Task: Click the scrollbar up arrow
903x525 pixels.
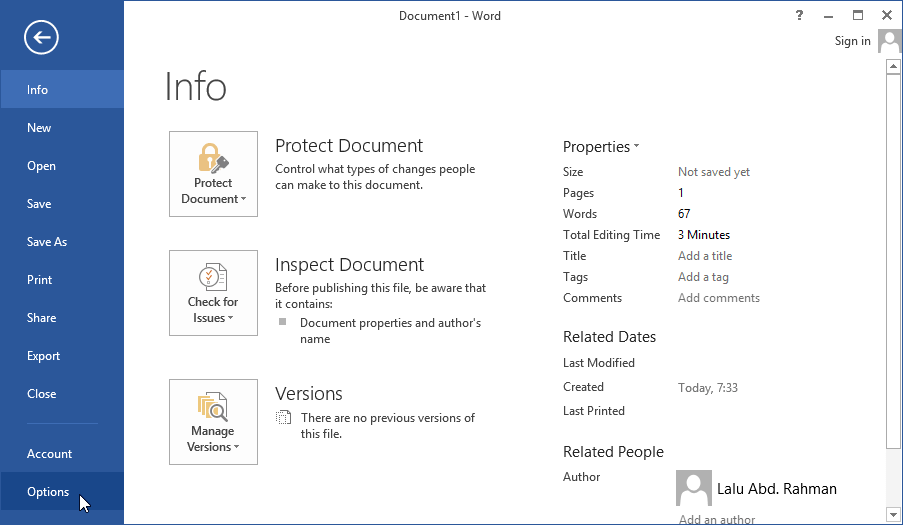Action: click(893, 67)
